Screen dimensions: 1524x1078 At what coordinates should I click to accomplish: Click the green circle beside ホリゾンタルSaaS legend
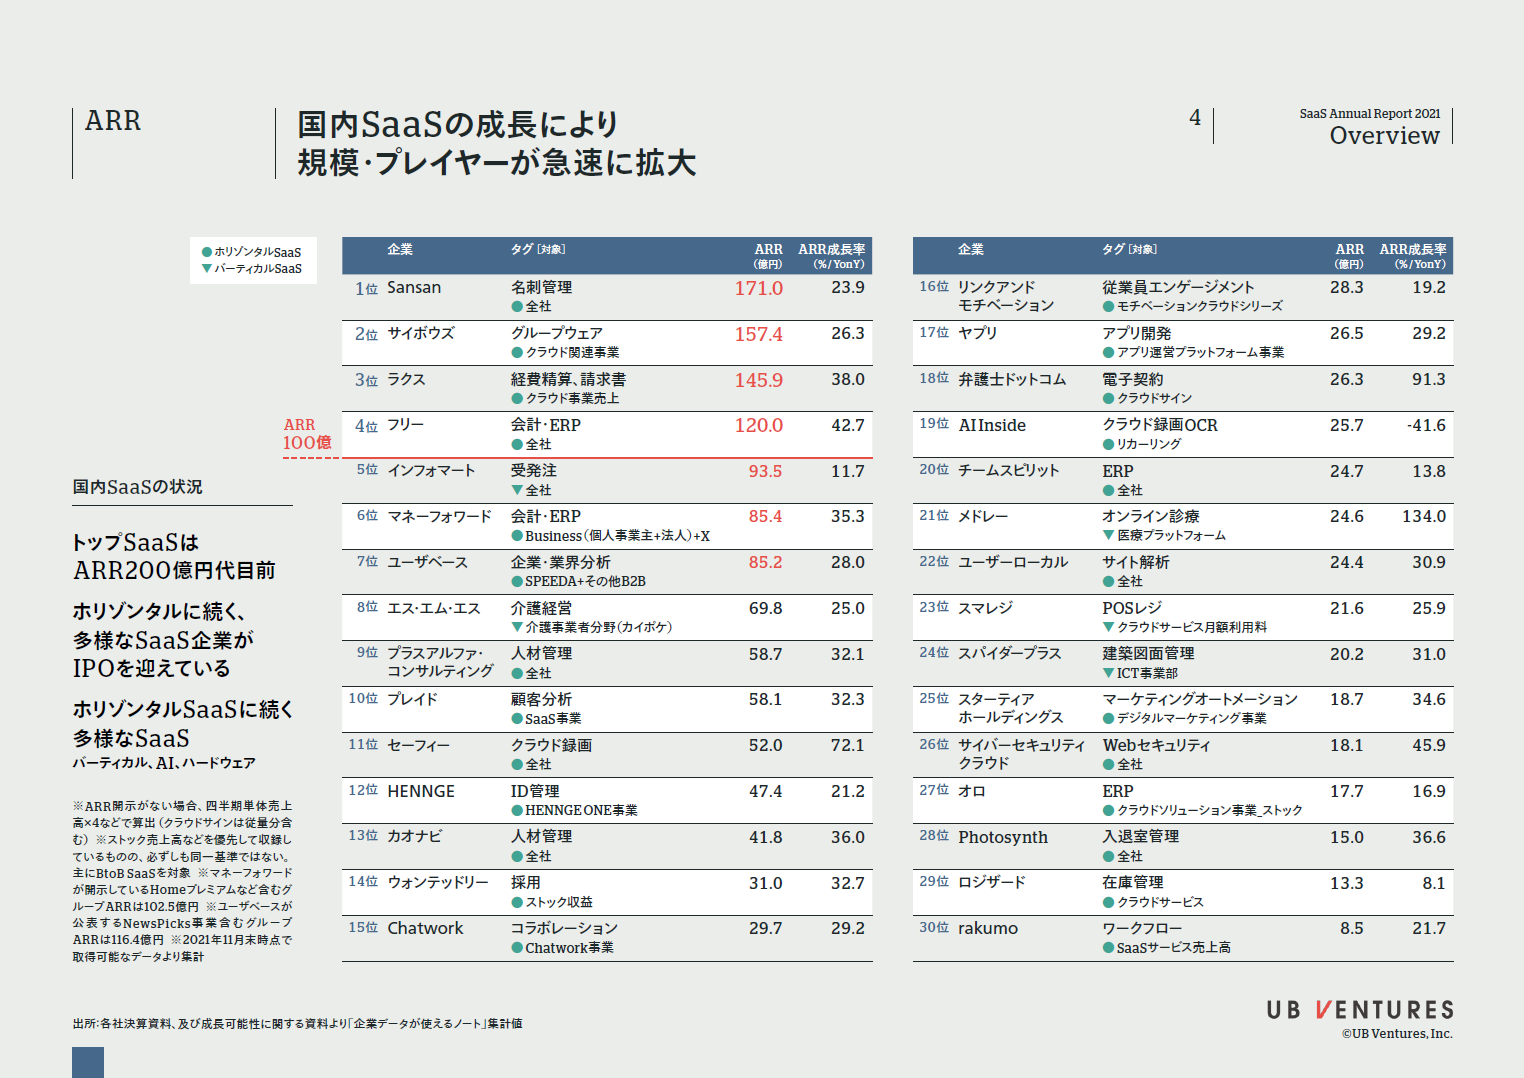(x=207, y=252)
